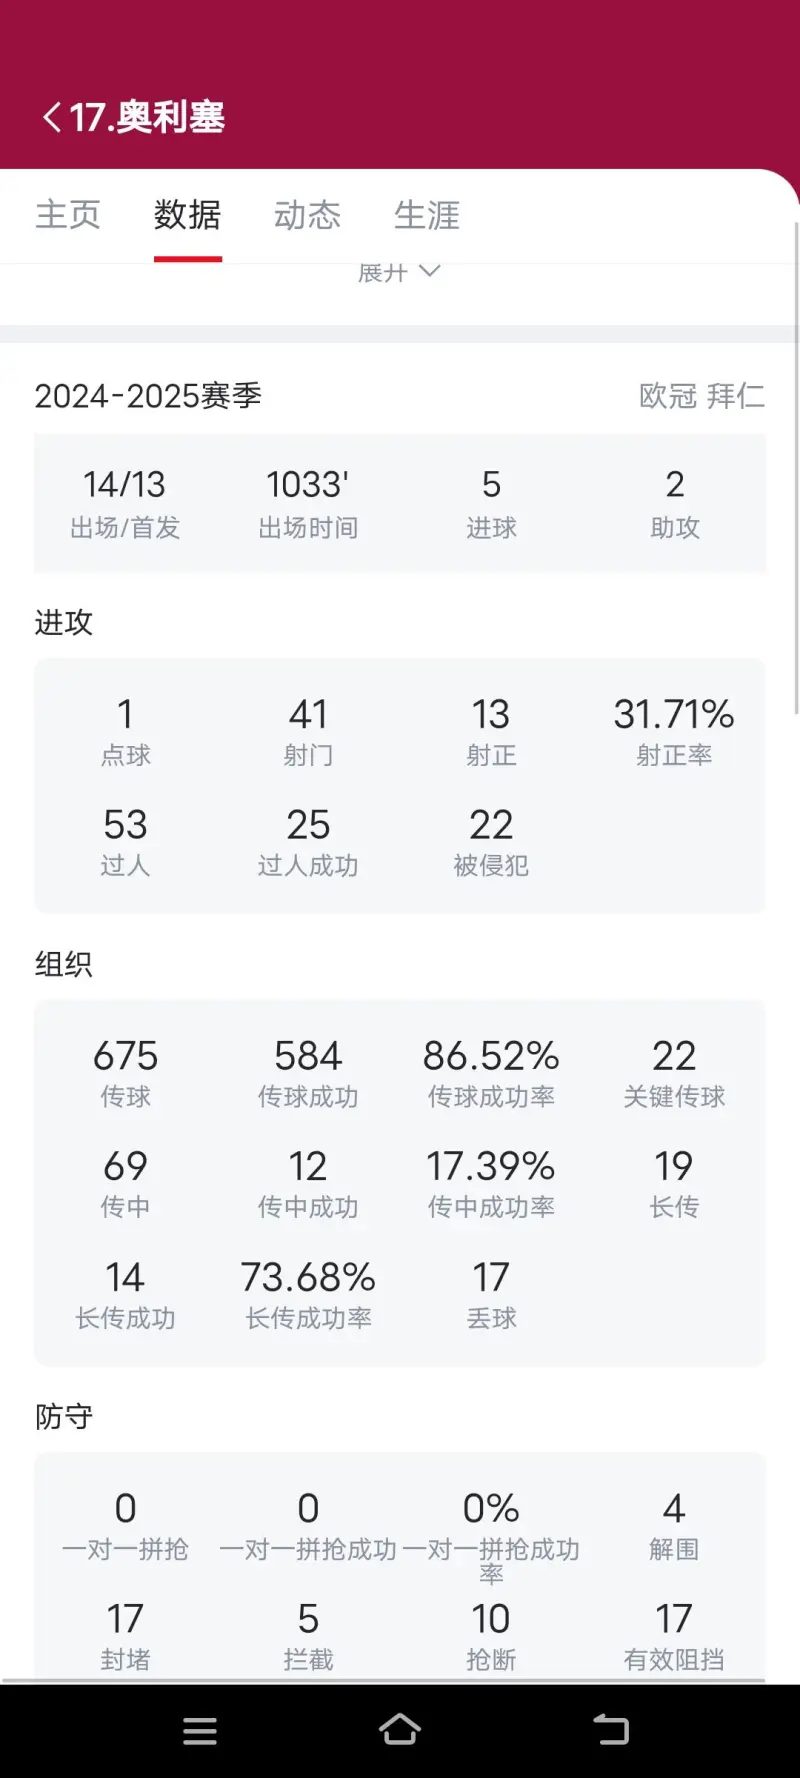
Task: Tap the 2024-2025赛季 season heading
Action: click(148, 396)
